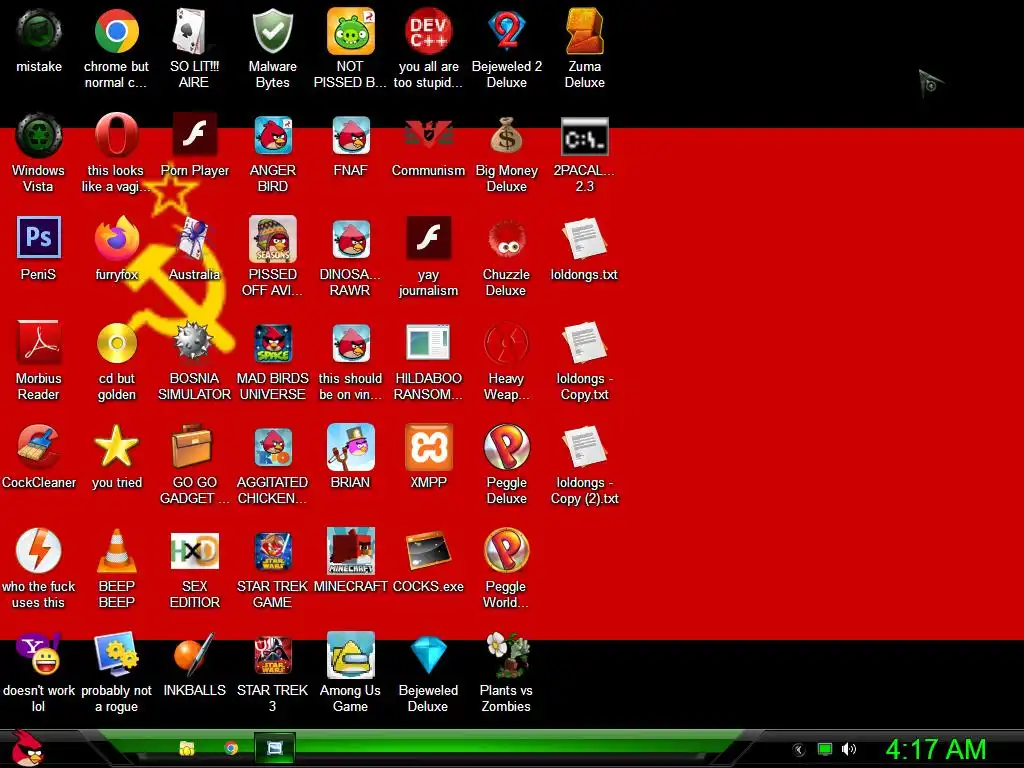Screen dimensions: 1024x768
Task: Click the 'furryfox' Firefox icon
Action: pos(116,238)
